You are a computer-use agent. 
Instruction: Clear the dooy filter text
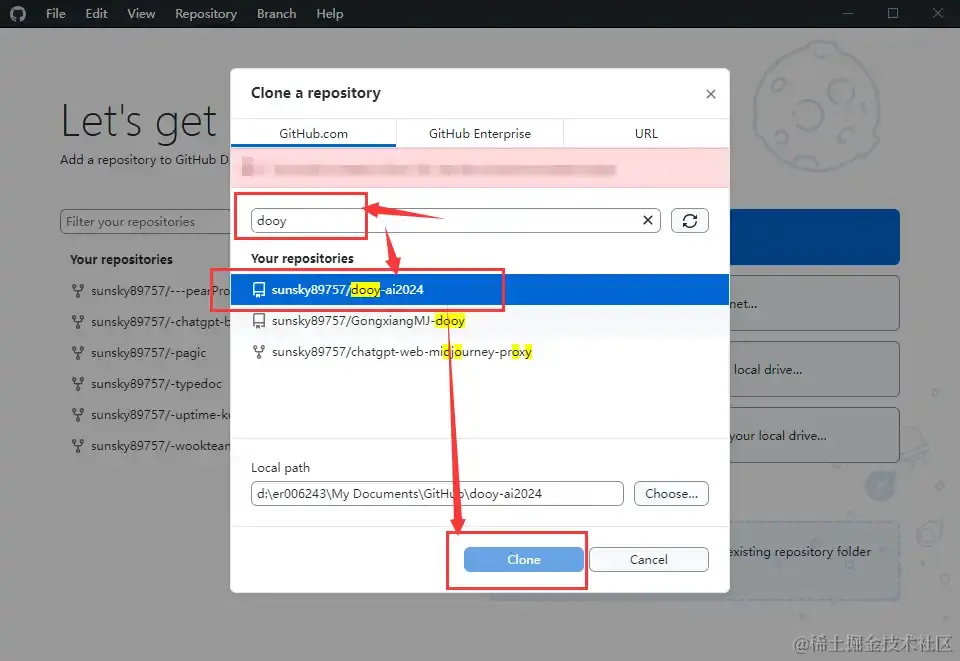[x=648, y=220]
